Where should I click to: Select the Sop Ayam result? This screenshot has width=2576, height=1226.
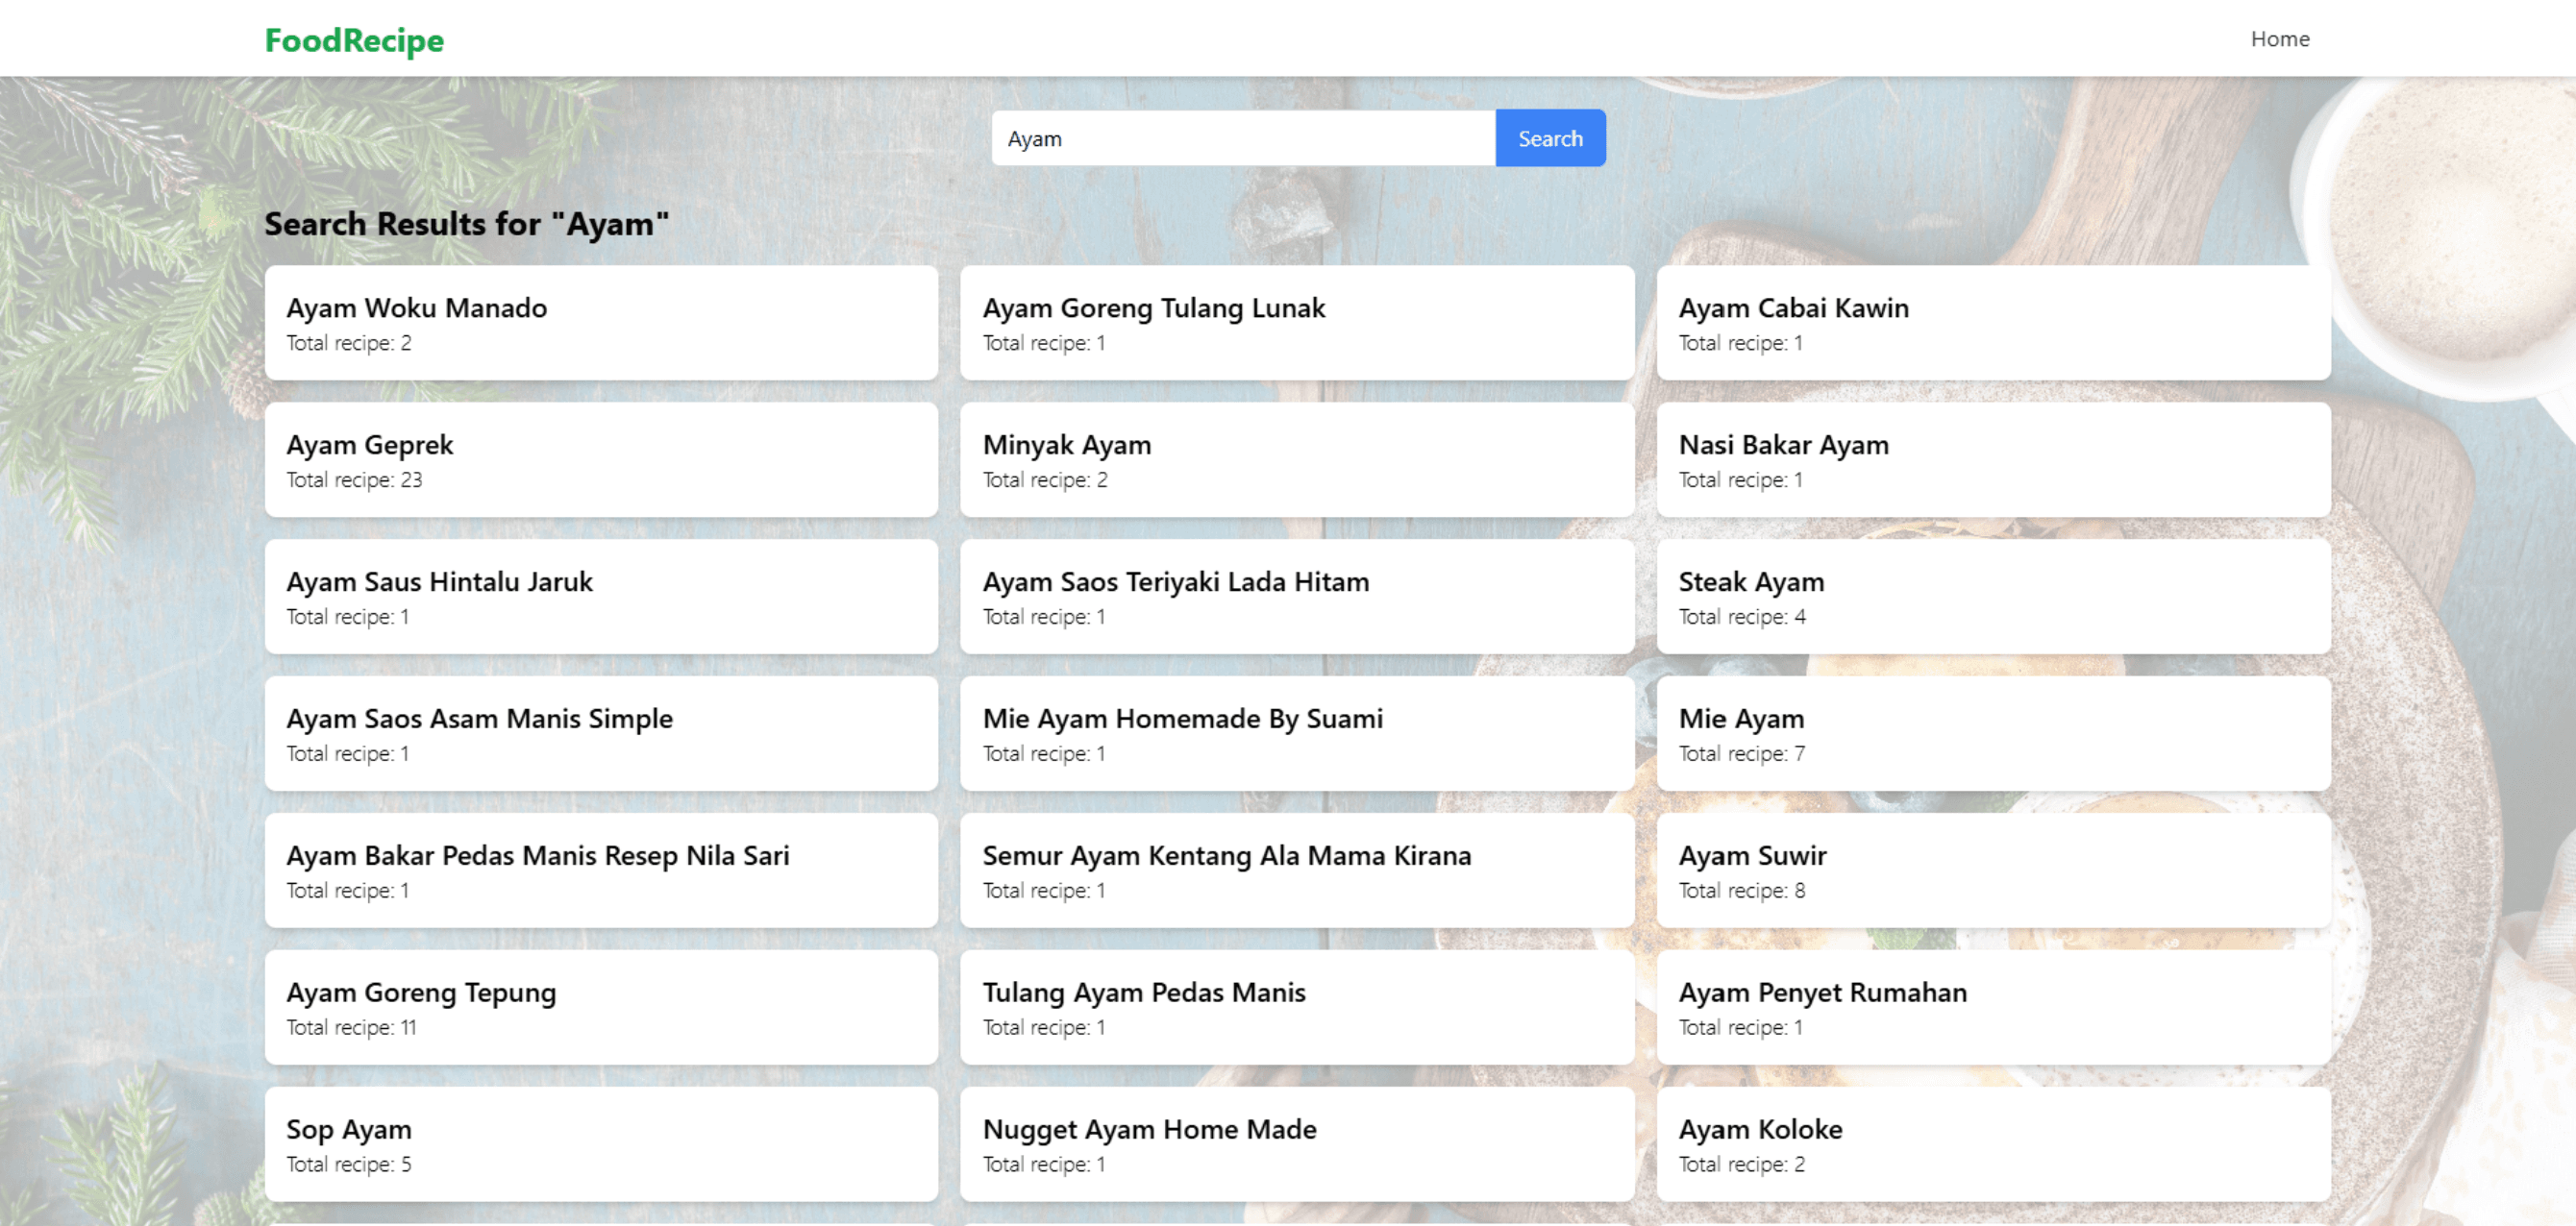600,1144
